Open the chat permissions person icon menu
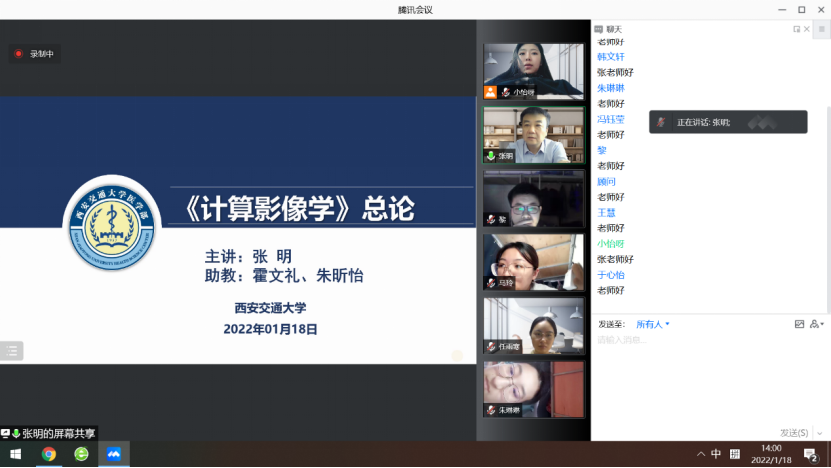The height and width of the screenshot is (468, 831). pos(816,324)
